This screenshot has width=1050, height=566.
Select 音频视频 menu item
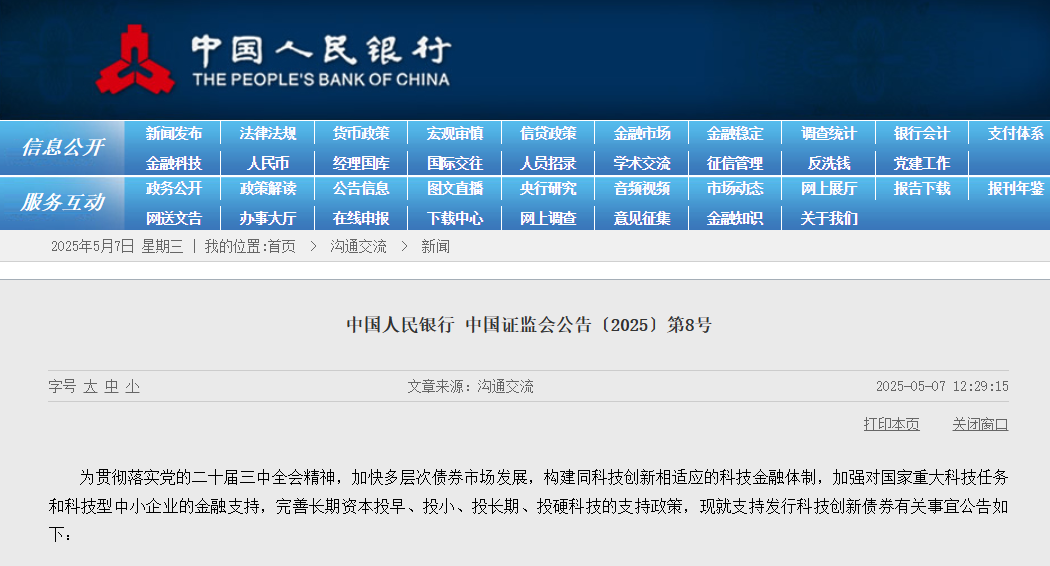click(642, 189)
